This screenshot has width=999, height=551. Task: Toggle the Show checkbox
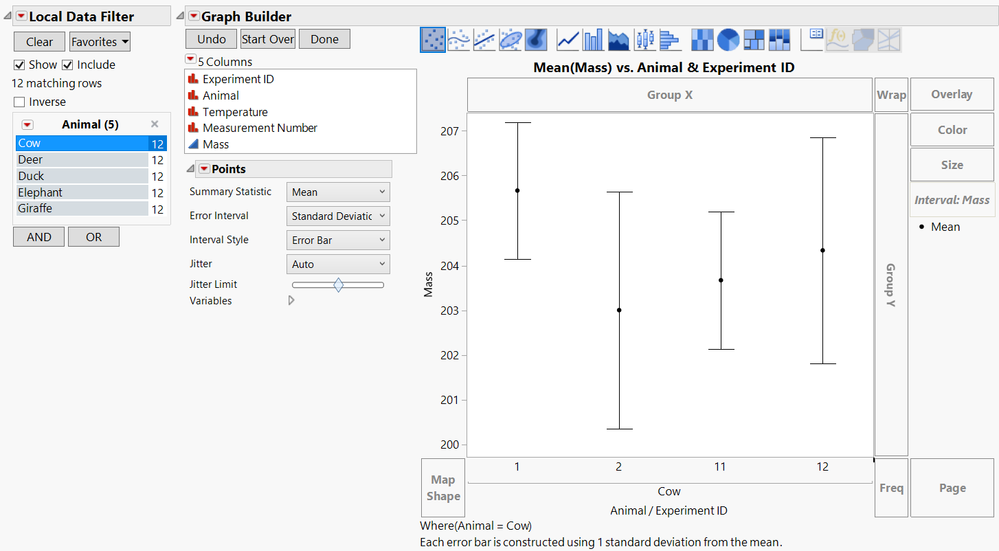(19, 65)
